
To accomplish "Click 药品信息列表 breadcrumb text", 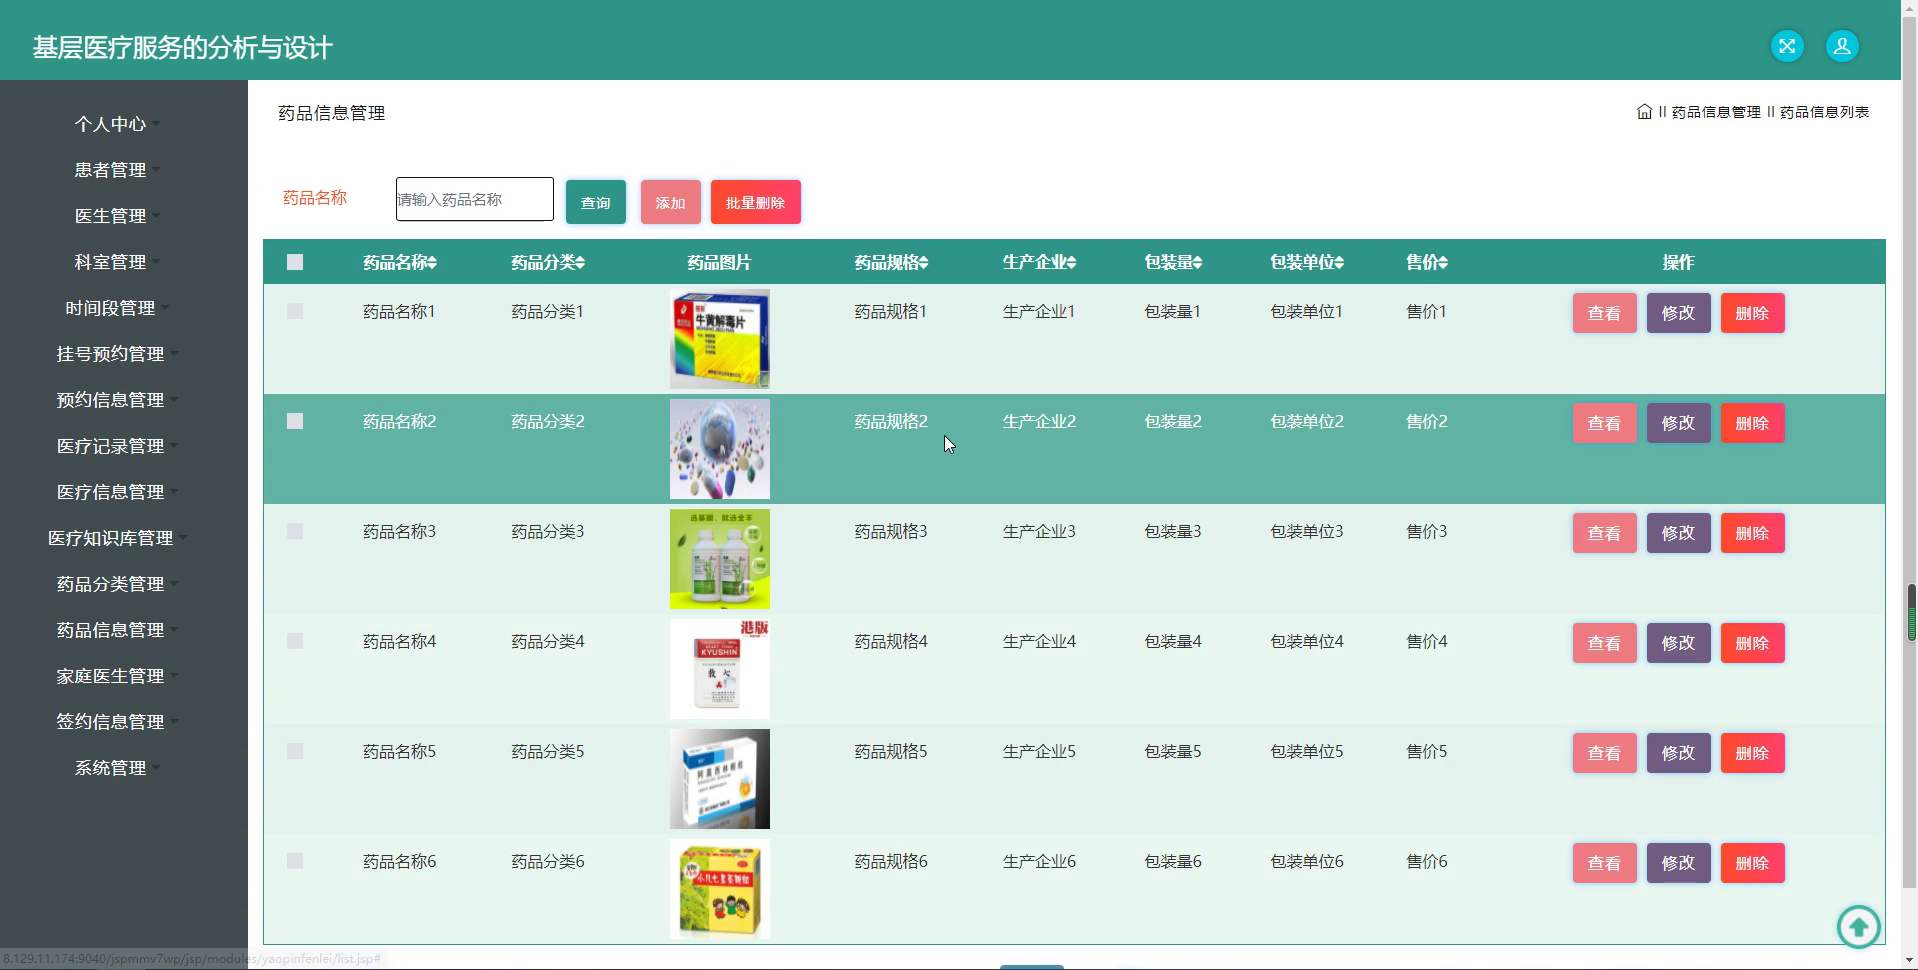I will point(1824,112).
